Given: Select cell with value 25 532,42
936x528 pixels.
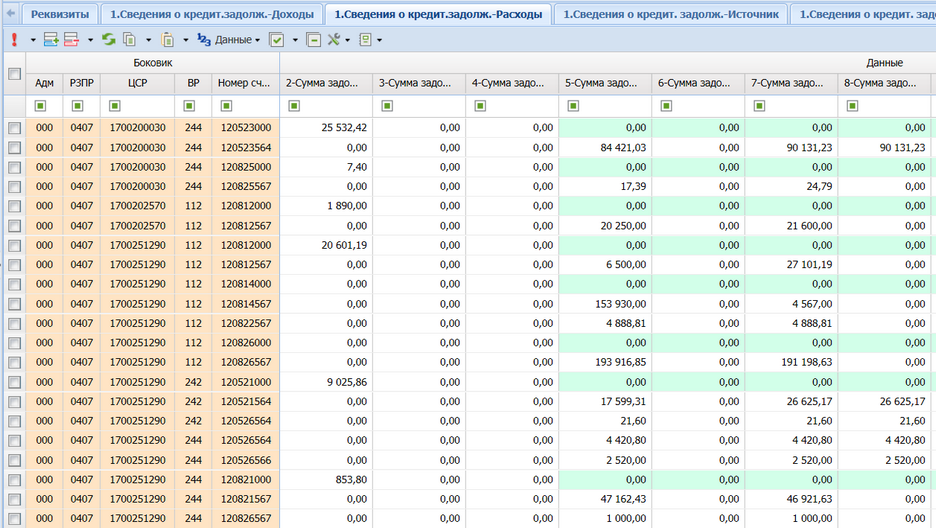Looking at the screenshot, I should 326,128.
